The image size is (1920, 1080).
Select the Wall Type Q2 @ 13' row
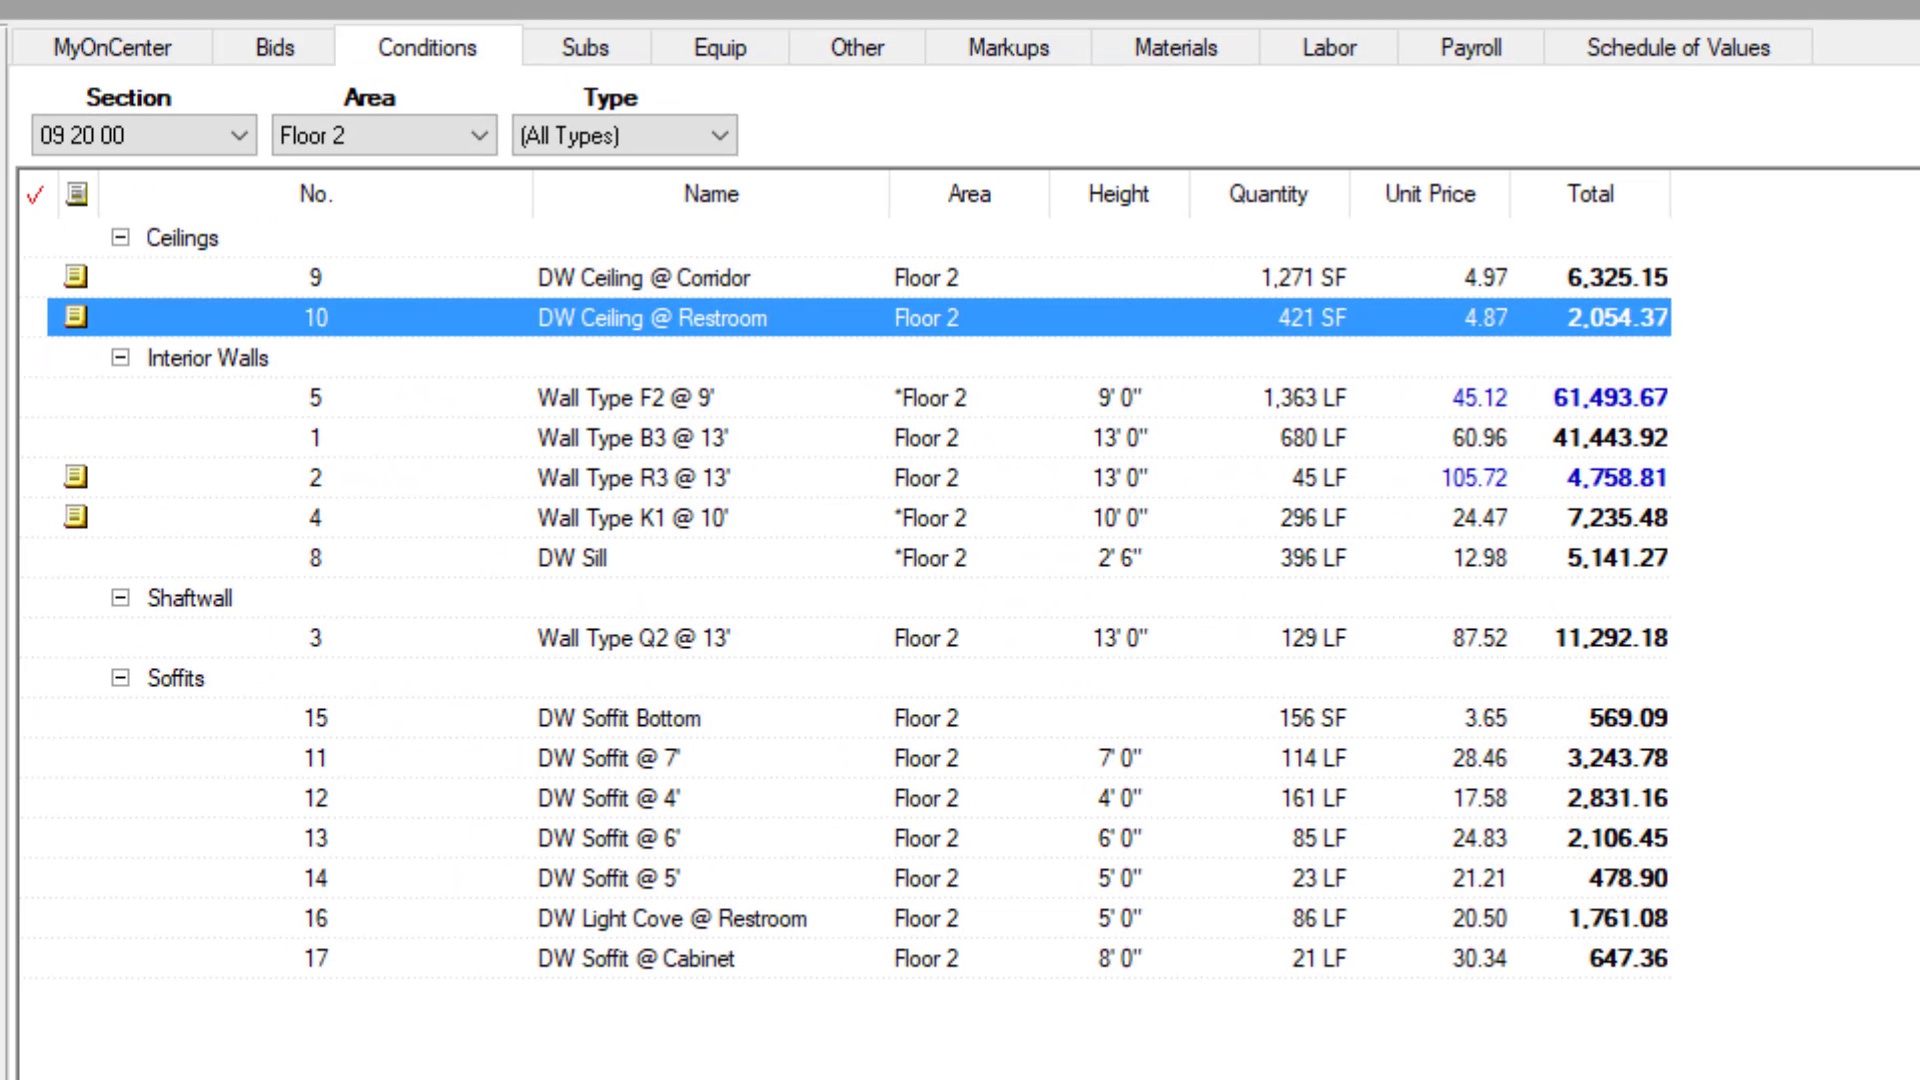633,638
